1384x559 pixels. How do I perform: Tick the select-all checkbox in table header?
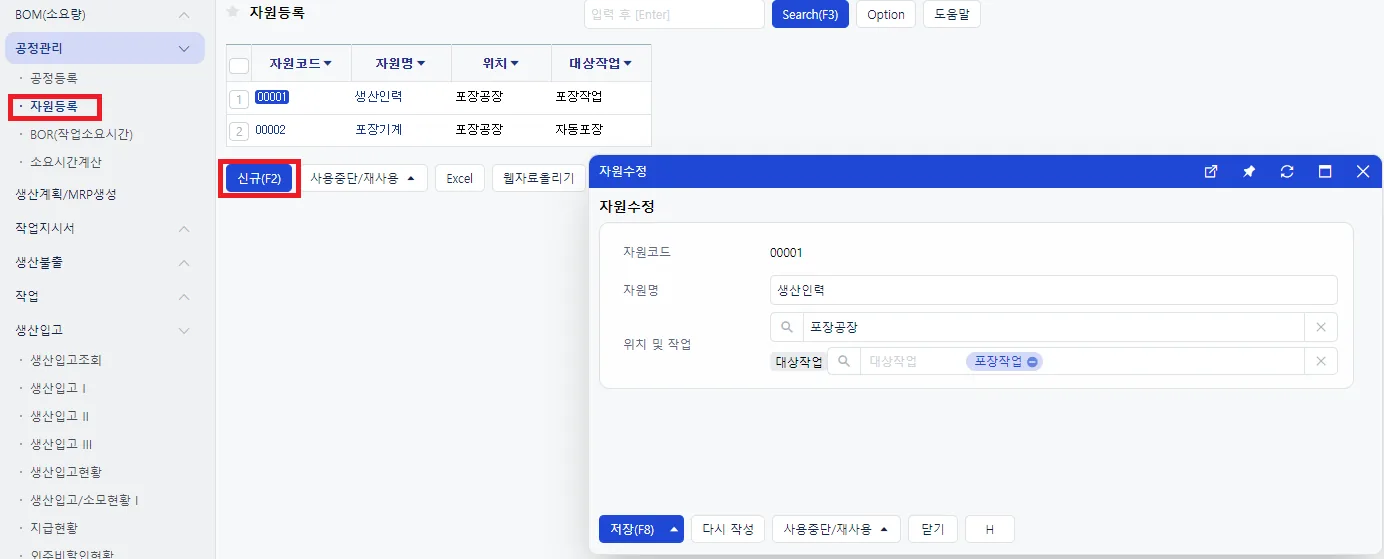click(239, 65)
